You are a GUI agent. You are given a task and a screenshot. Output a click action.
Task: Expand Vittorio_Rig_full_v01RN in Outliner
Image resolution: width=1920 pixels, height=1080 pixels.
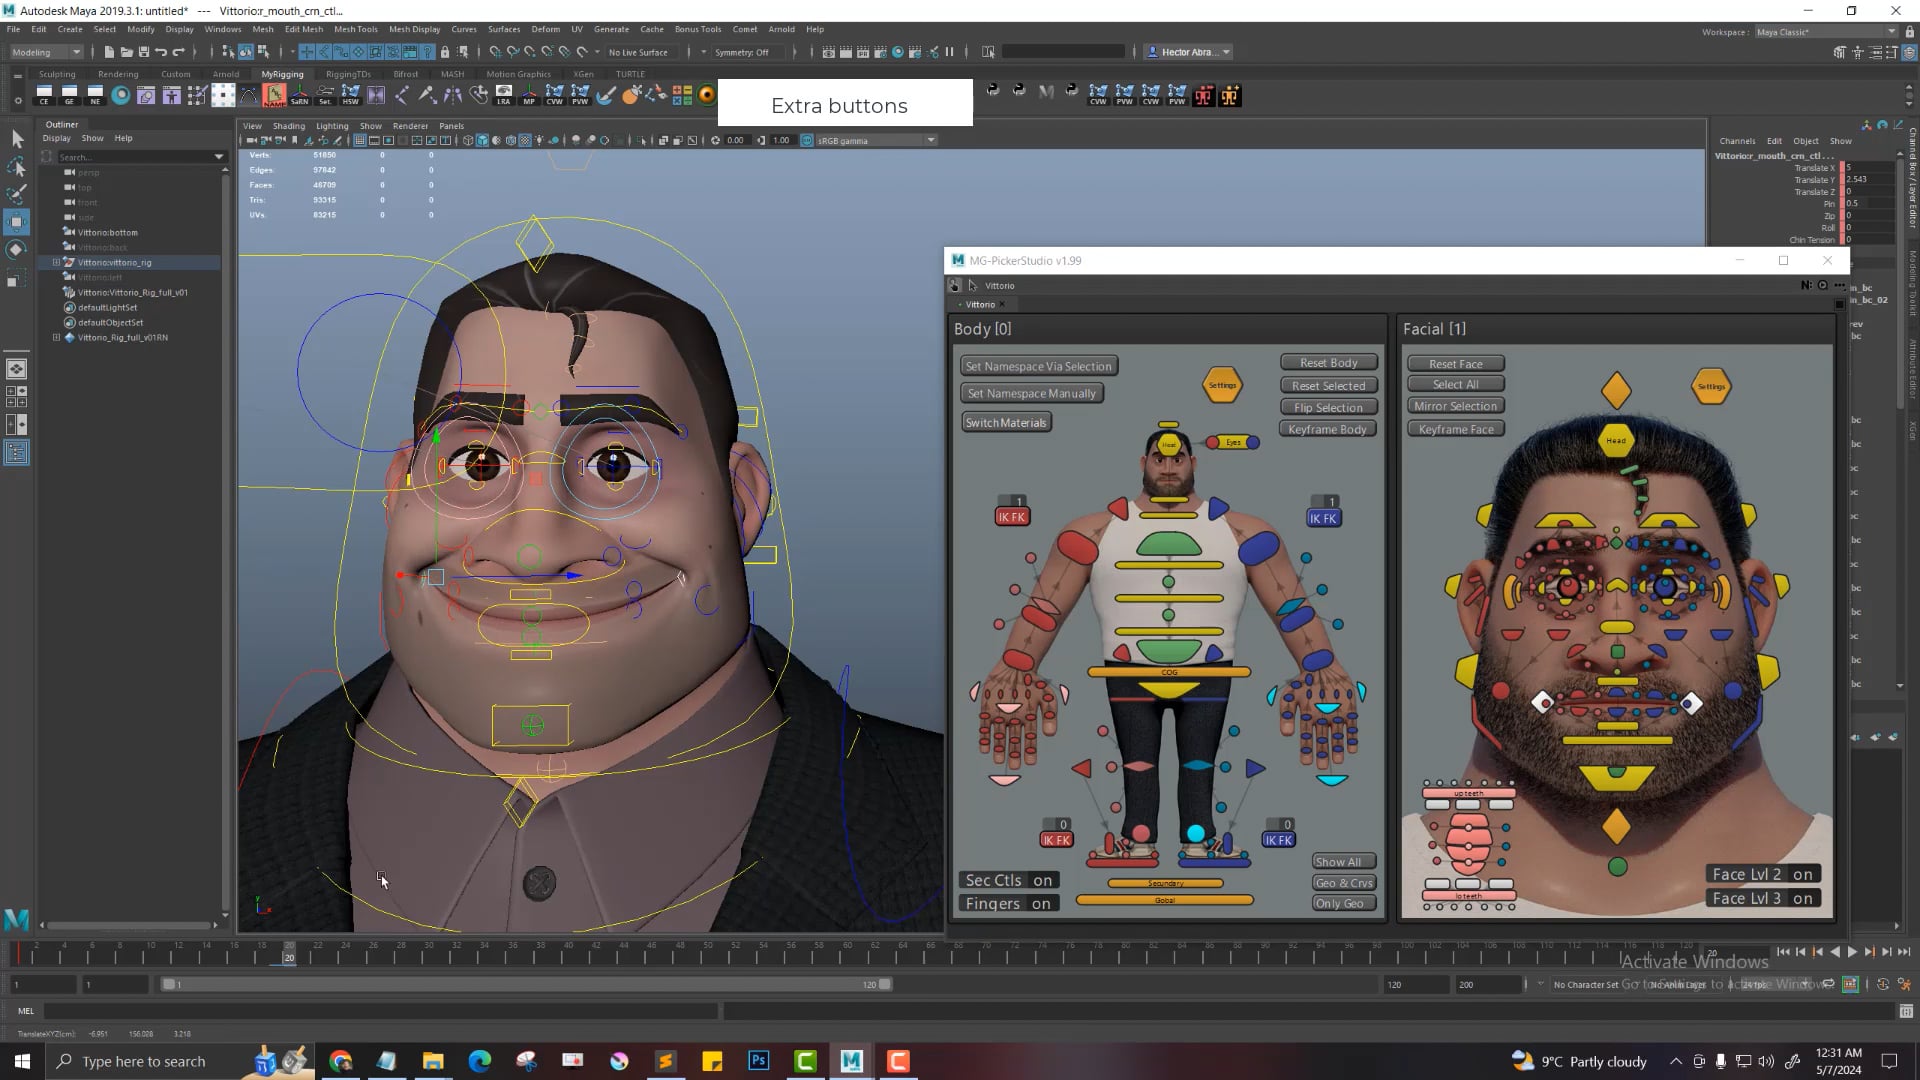[x=56, y=337]
